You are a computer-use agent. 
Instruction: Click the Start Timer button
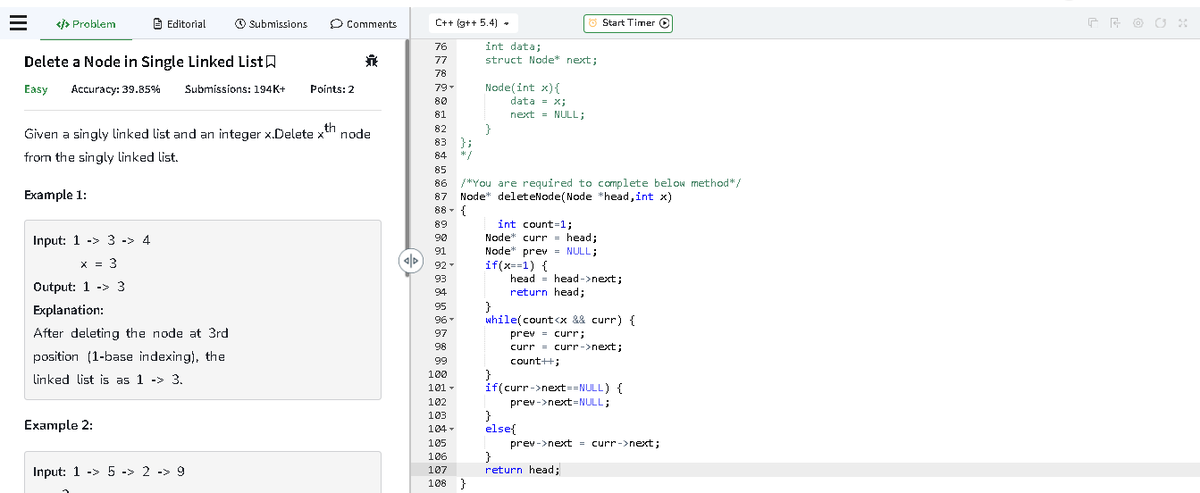629,22
